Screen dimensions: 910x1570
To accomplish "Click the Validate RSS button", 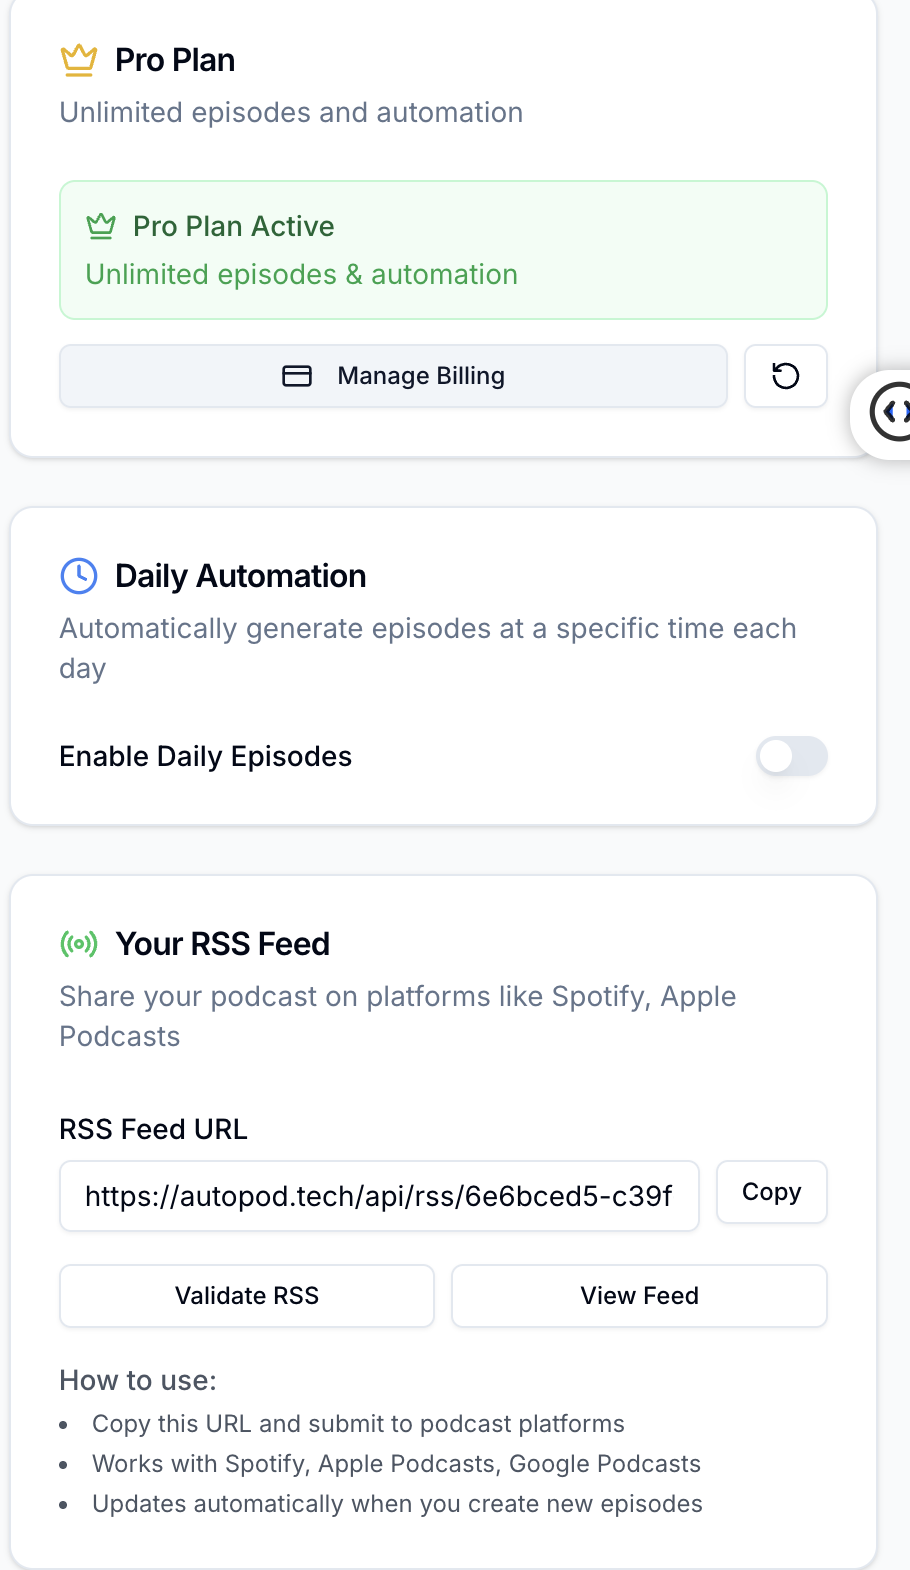I will pos(246,1295).
